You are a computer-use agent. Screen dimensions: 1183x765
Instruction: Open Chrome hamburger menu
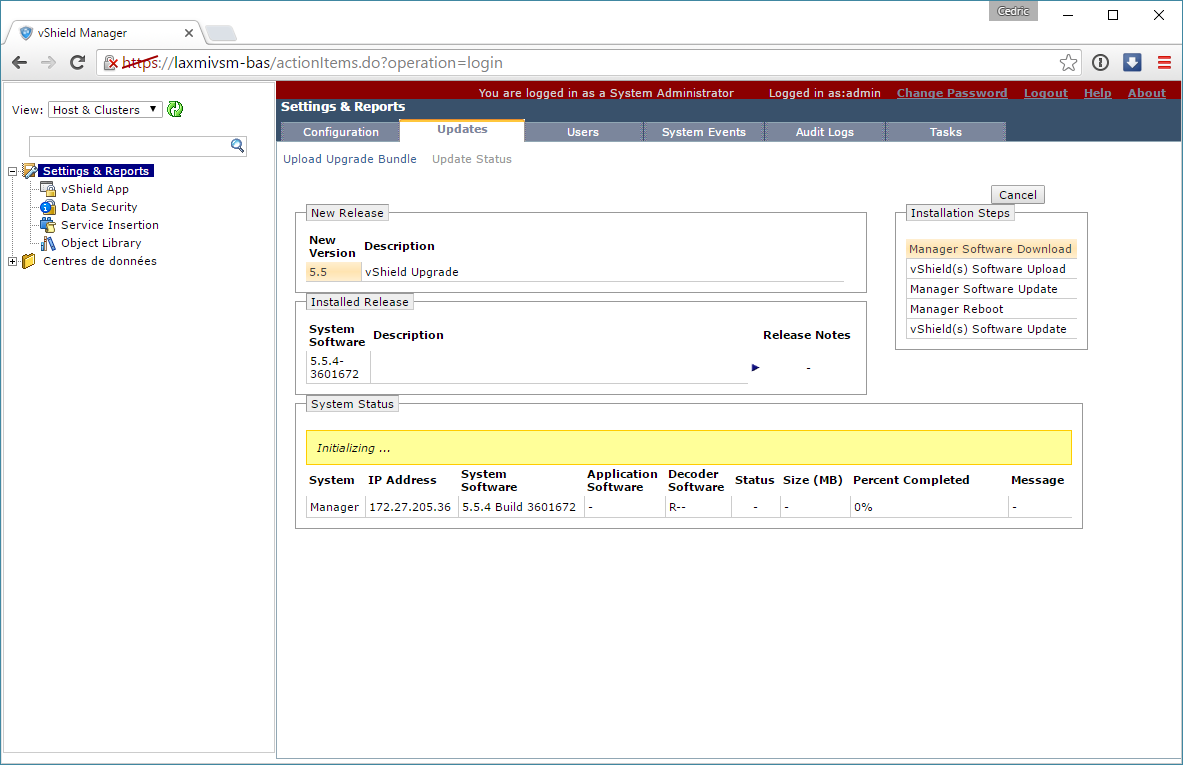point(1164,63)
